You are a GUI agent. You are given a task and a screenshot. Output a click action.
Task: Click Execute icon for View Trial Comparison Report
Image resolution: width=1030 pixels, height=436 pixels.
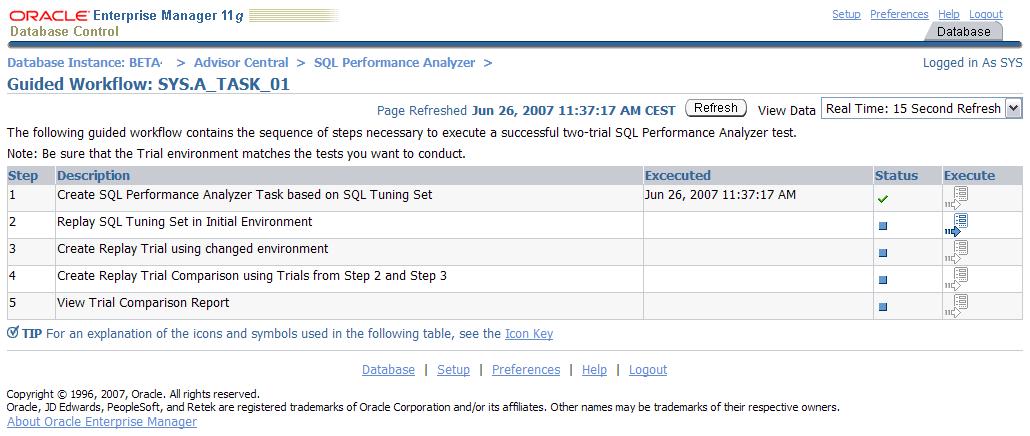pos(957,306)
